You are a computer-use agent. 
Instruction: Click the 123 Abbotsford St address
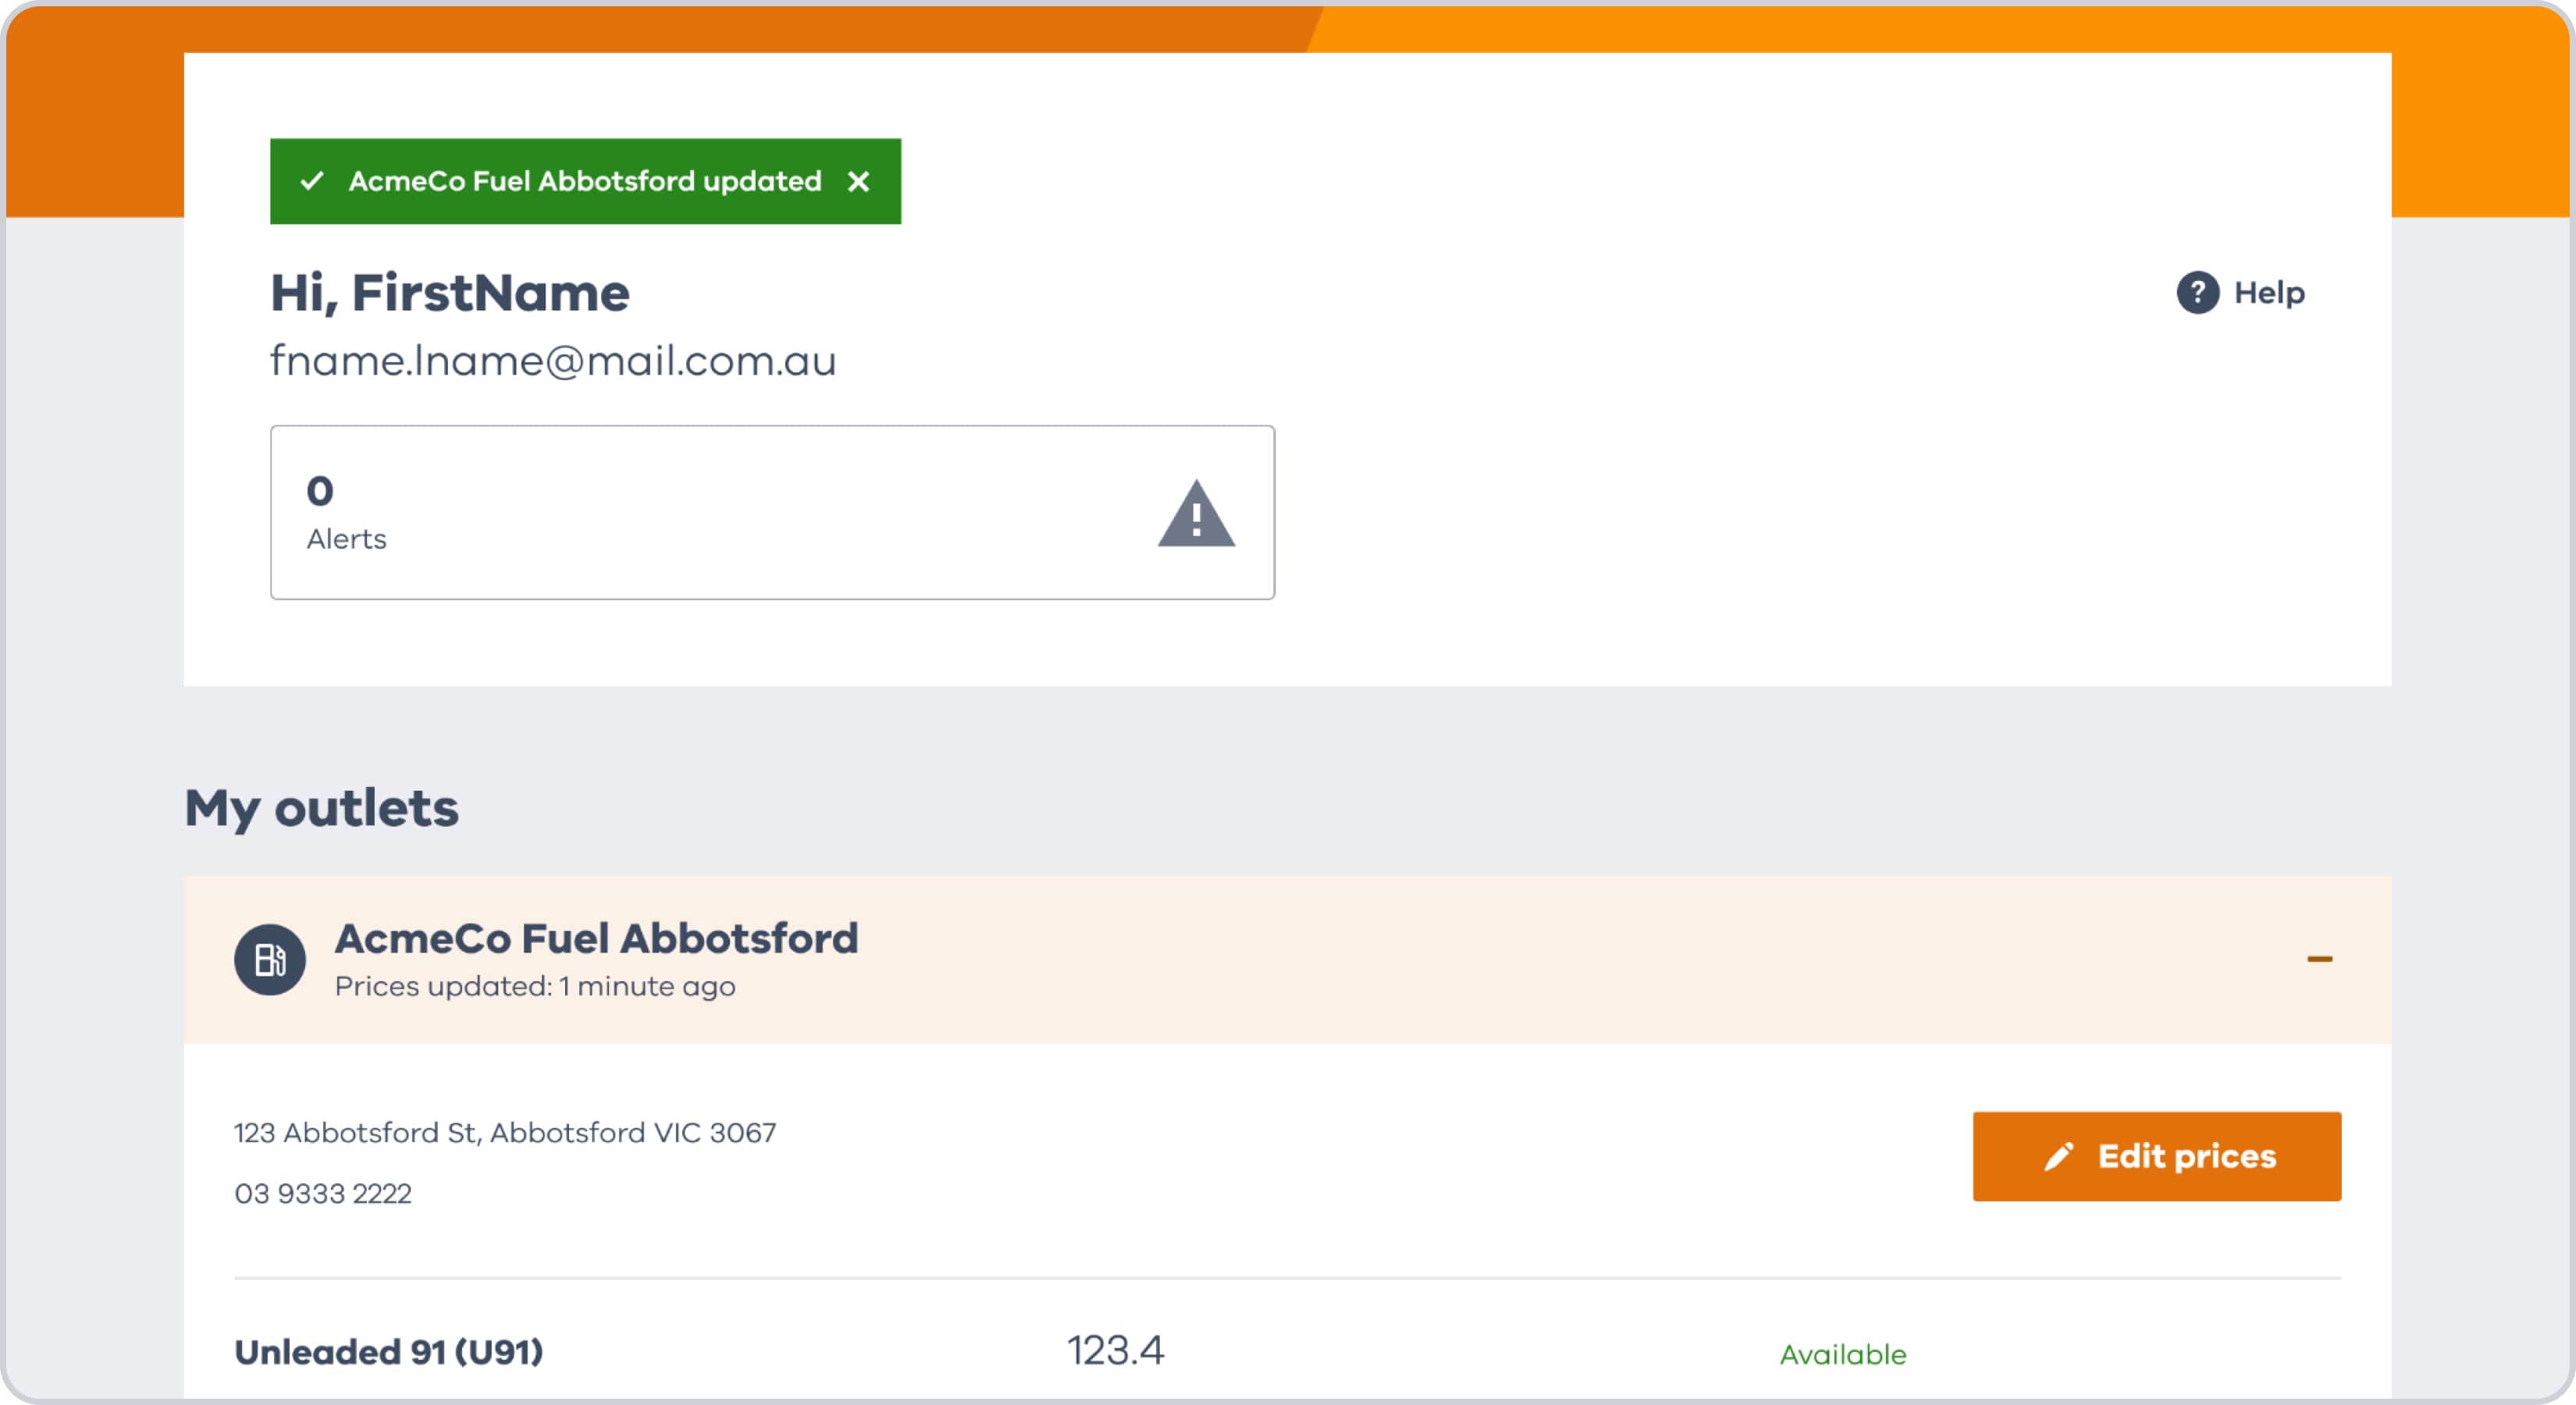pos(505,1133)
